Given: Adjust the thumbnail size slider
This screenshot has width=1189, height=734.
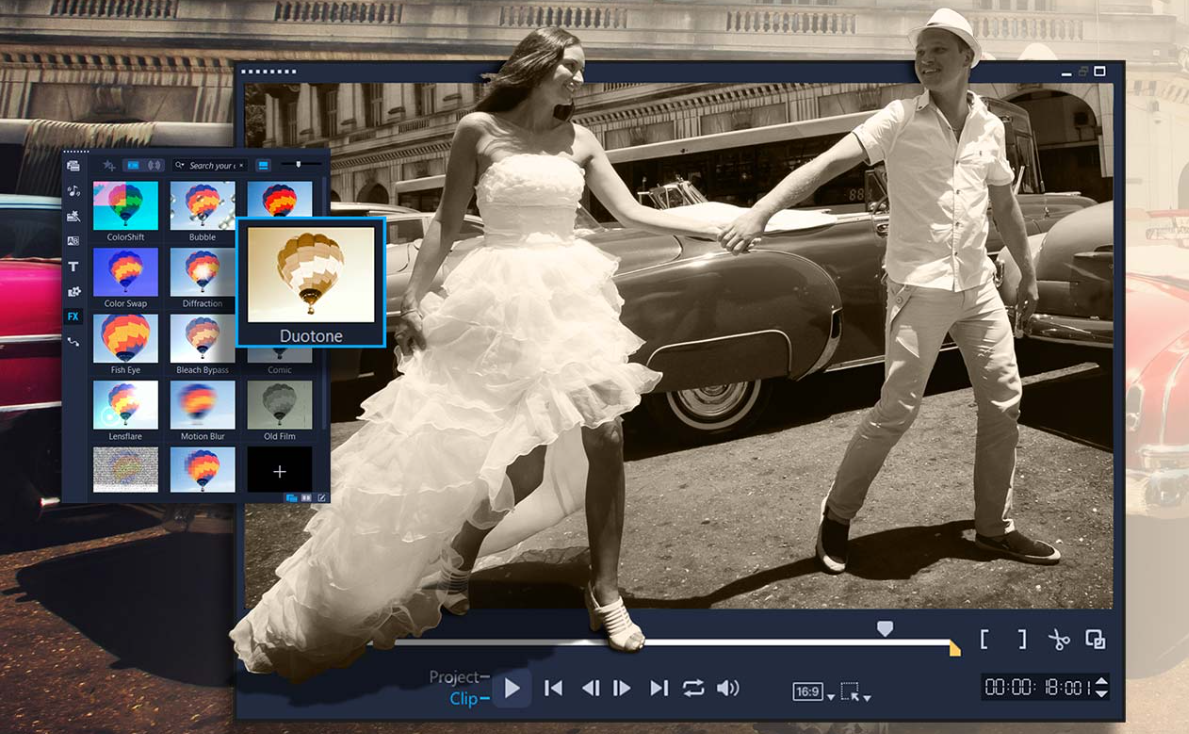Looking at the screenshot, I should click(x=298, y=164).
